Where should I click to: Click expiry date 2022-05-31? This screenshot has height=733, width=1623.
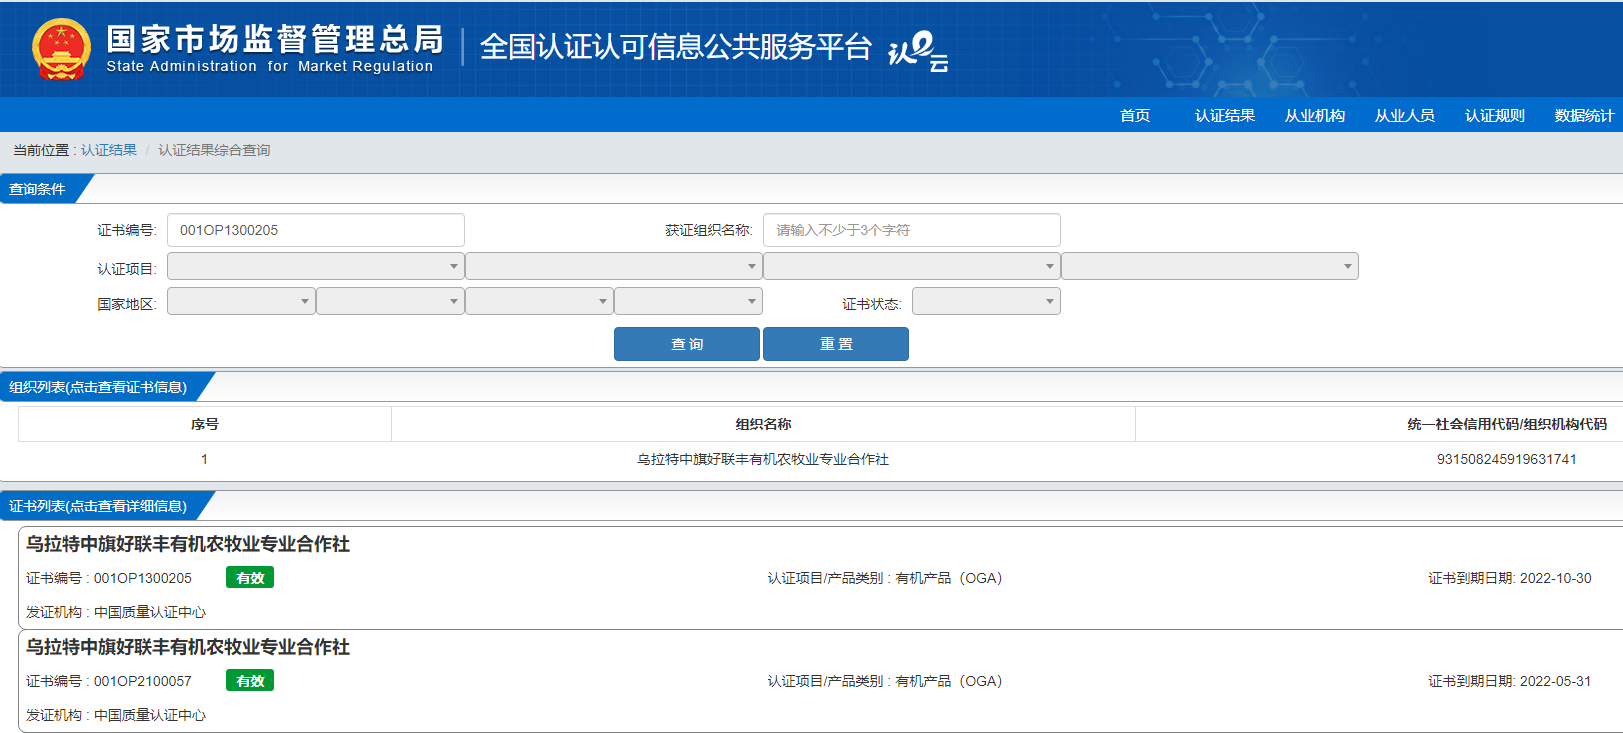click(x=1556, y=681)
